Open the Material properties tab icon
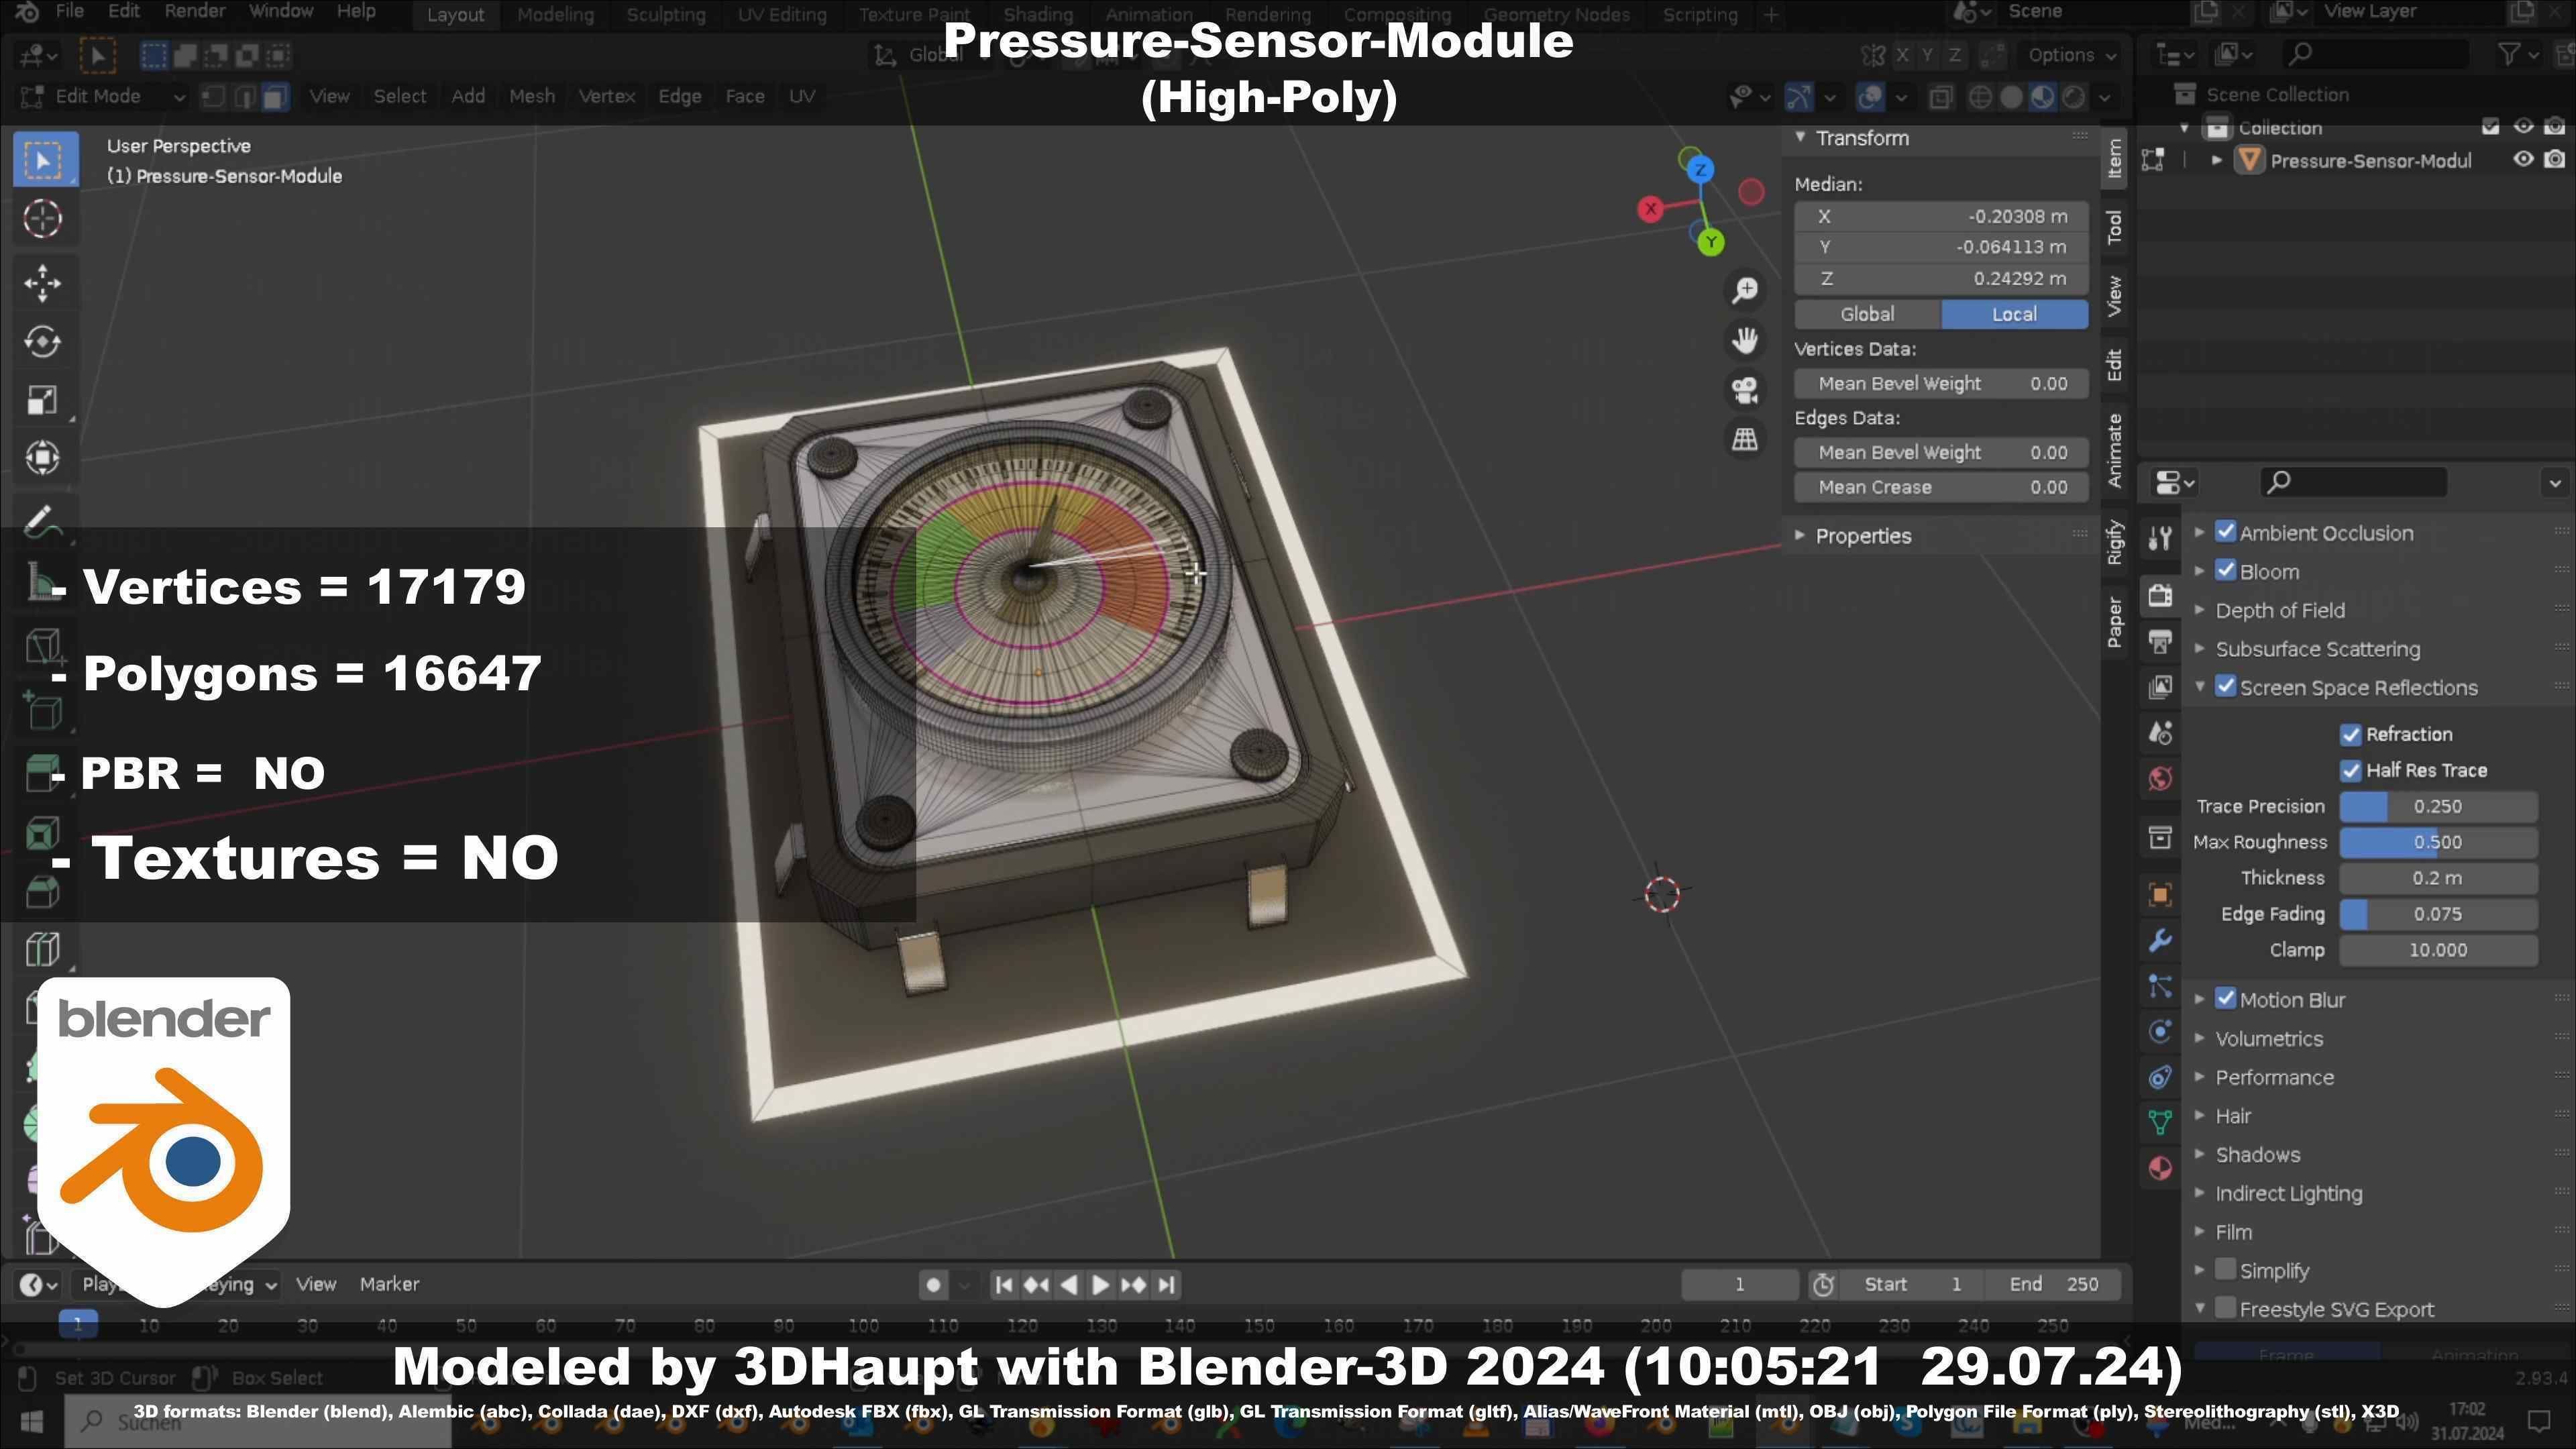 pos(2160,1168)
